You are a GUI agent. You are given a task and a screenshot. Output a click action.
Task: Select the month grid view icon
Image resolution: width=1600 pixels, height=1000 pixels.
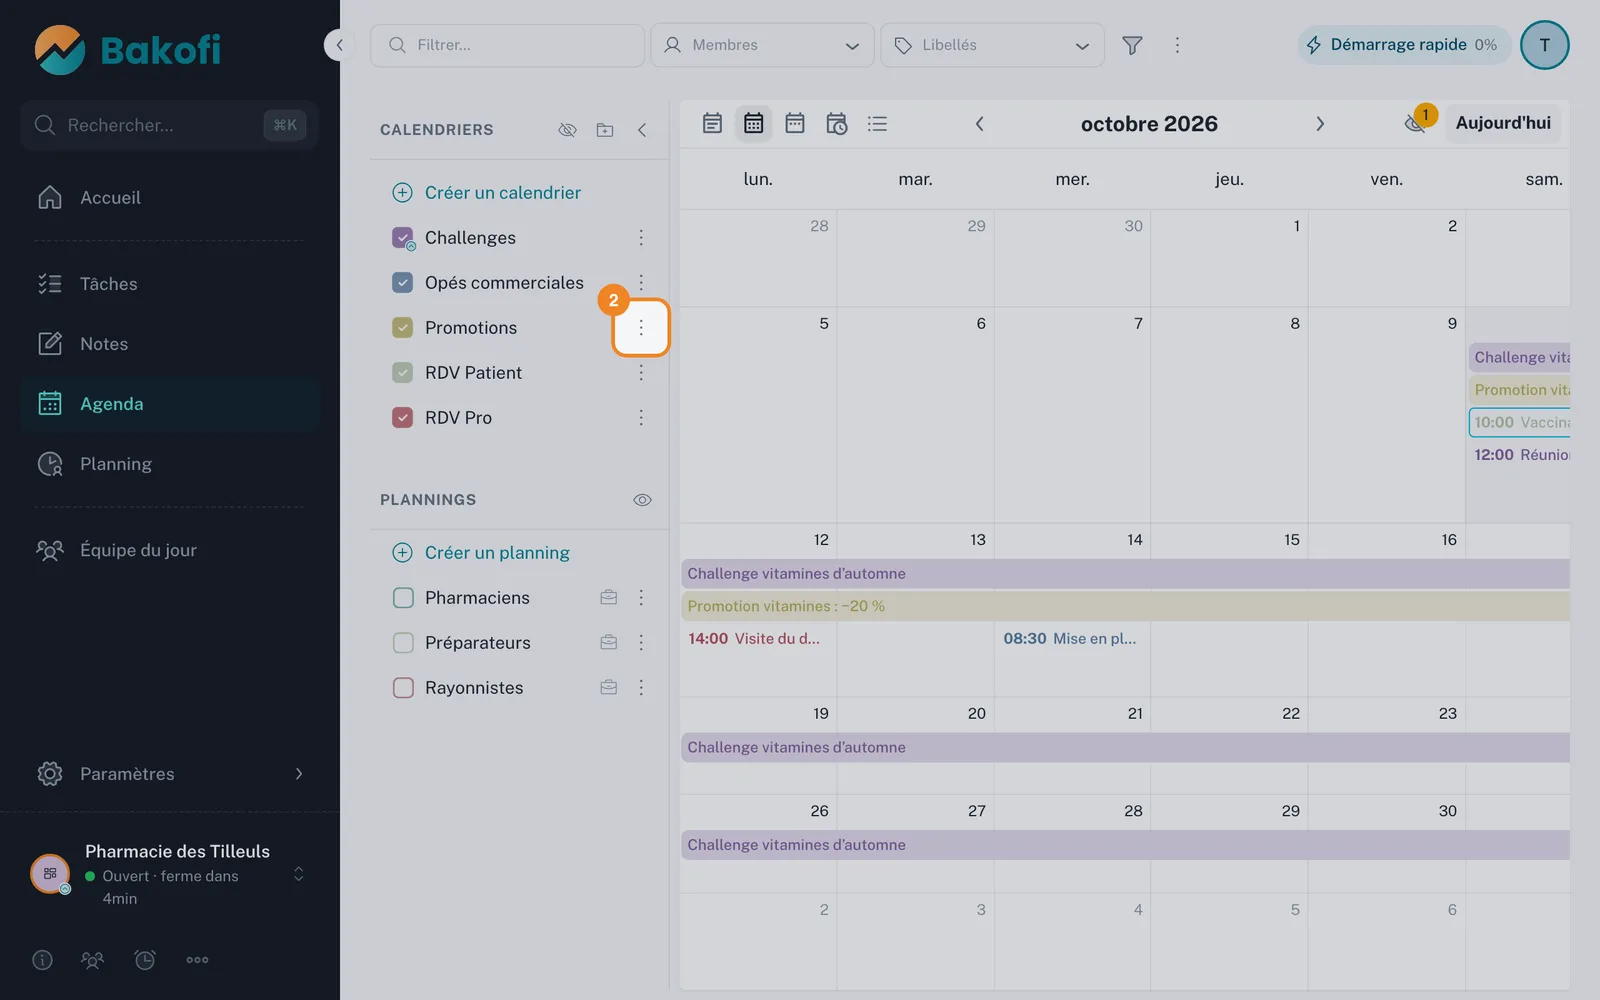pos(754,124)
